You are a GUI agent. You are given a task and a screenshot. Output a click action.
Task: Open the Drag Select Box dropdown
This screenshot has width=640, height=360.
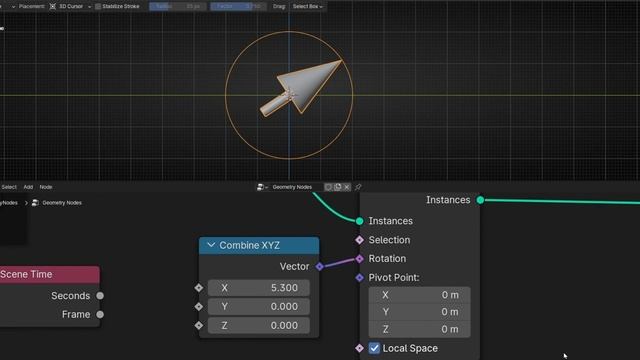pos(307,6)
